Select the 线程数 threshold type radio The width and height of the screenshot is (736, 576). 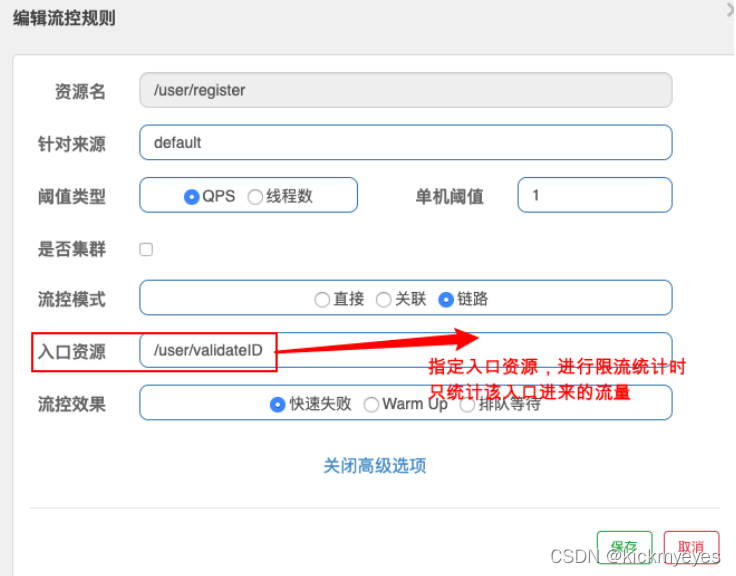(255, 197)
